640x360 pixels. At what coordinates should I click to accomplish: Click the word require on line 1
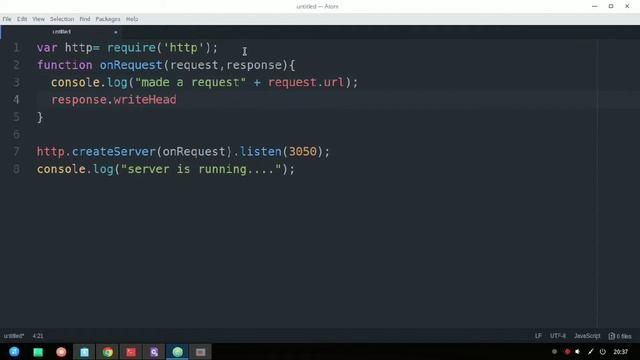tap(131, 48)
